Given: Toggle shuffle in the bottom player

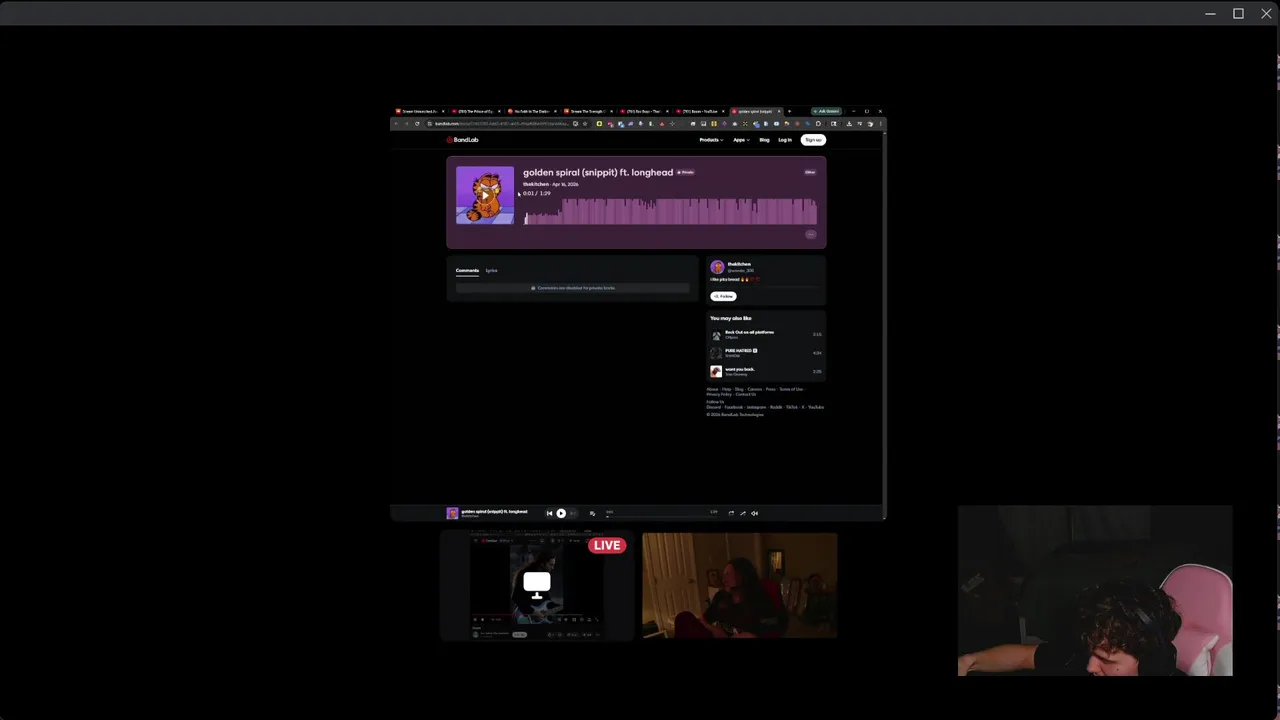Looking at the screenshot, I should [743, 513].
